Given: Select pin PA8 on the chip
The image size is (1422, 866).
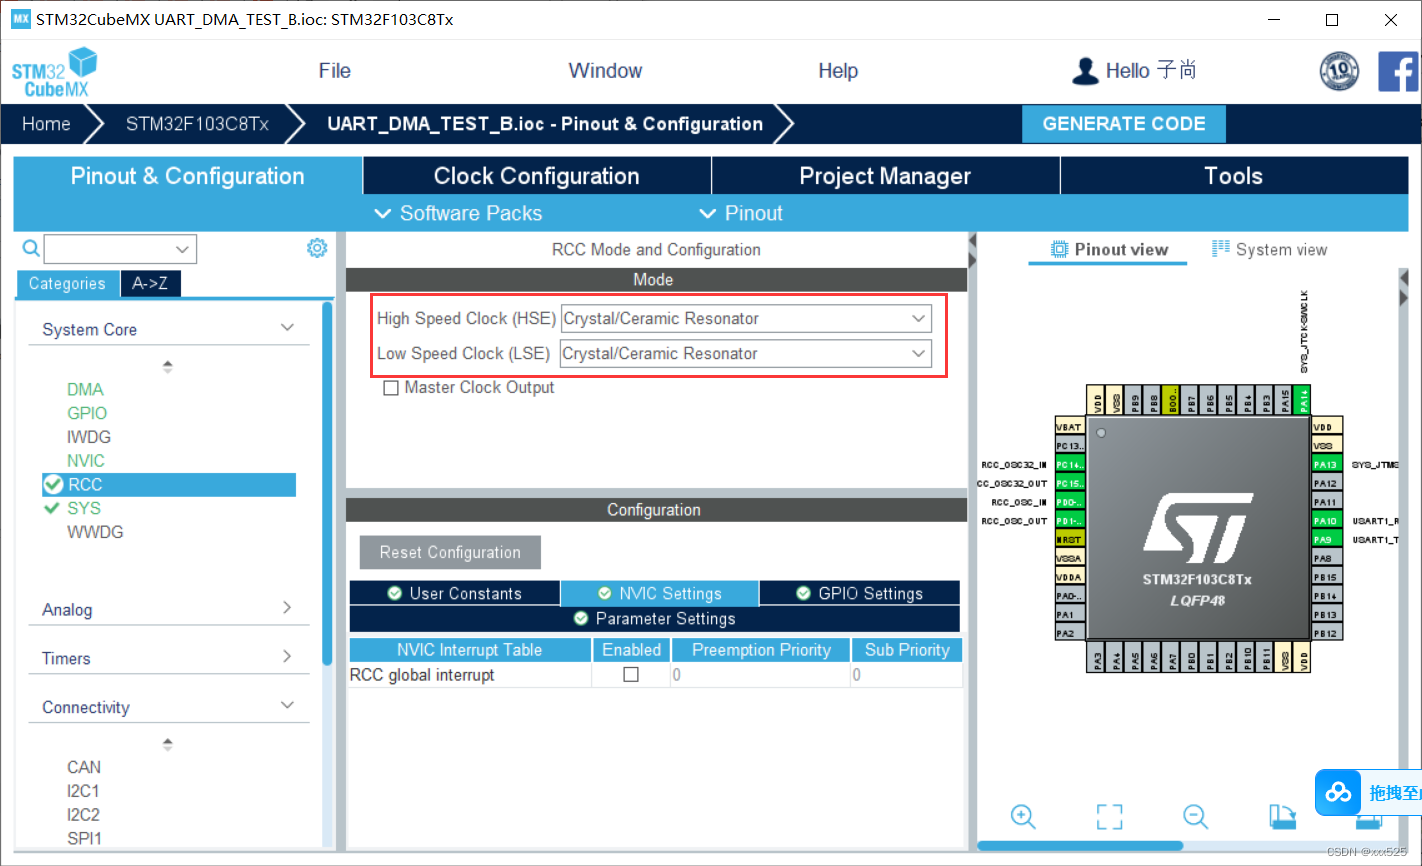Looking at the screenshot, I should pos(1326,558).
